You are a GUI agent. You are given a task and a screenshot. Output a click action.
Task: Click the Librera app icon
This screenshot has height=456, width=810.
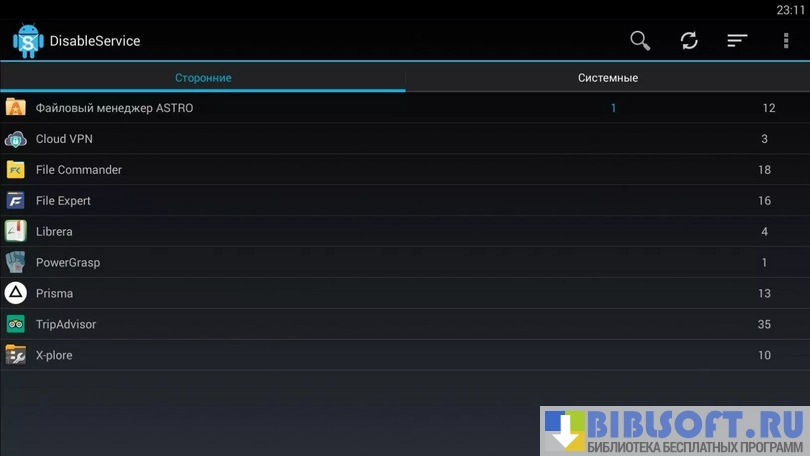[x=16, y=232]
